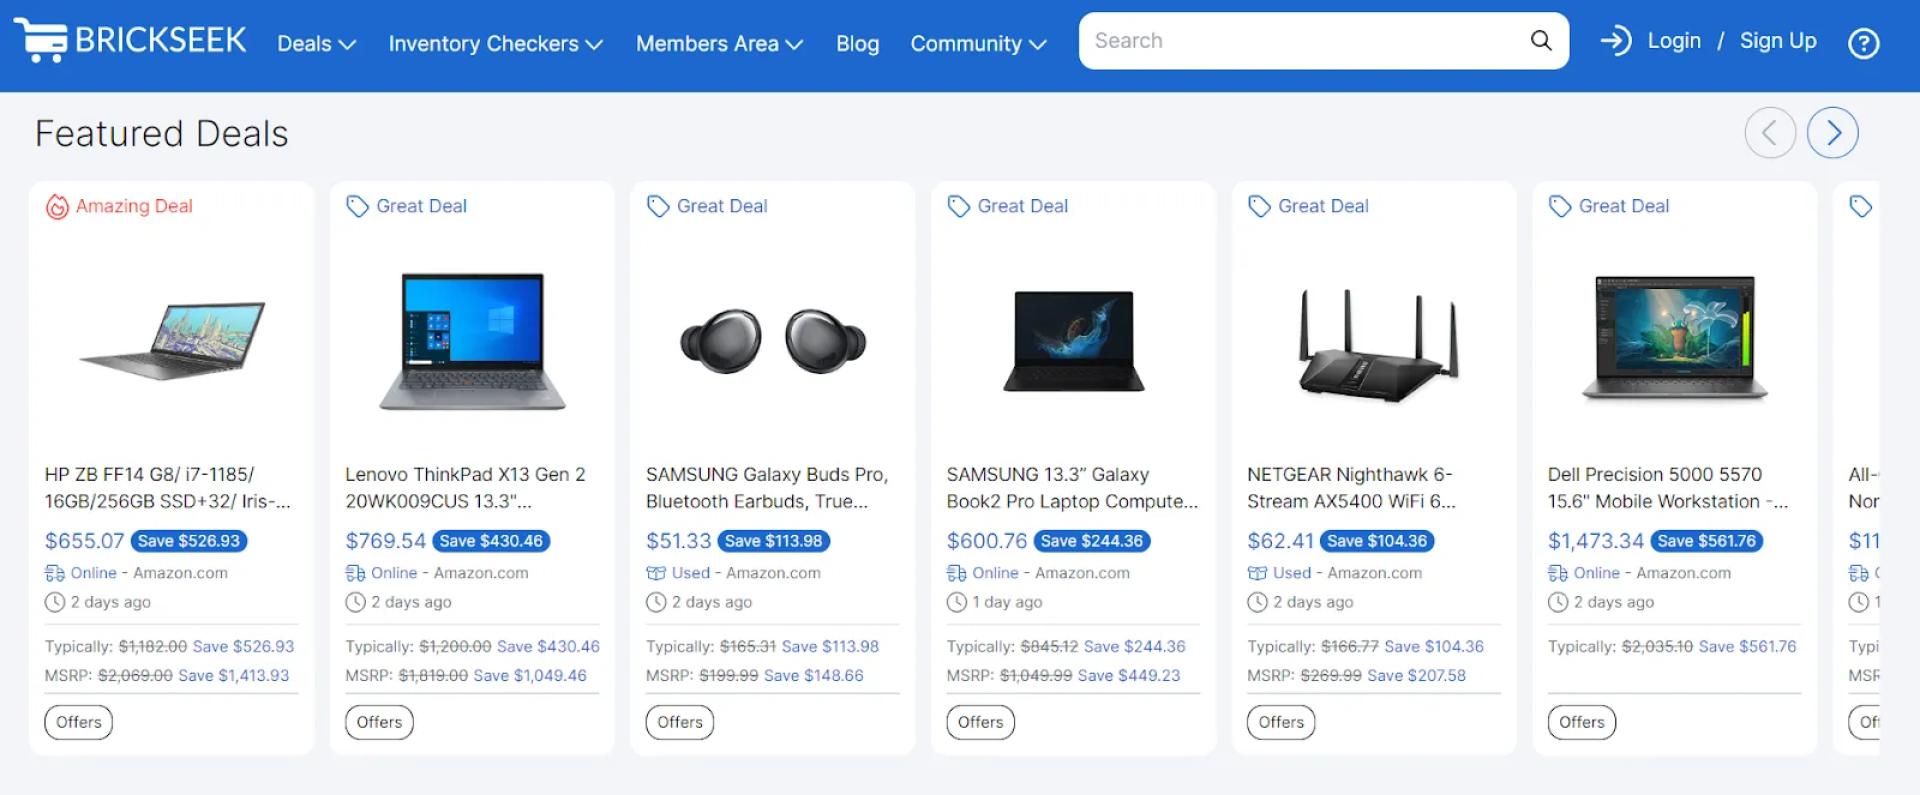Click the online truck icon on Dell card
The height and width of the screenshot is (795, 1920).
1558,573
